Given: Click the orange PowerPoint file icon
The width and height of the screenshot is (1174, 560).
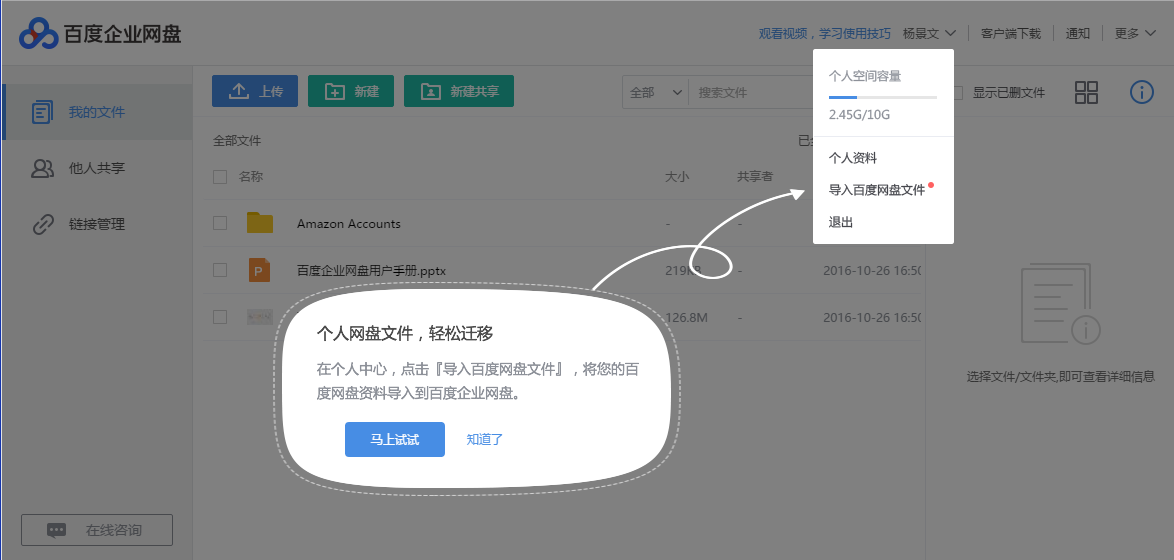Looking at the screenshot, I should [x=259, y=270].
